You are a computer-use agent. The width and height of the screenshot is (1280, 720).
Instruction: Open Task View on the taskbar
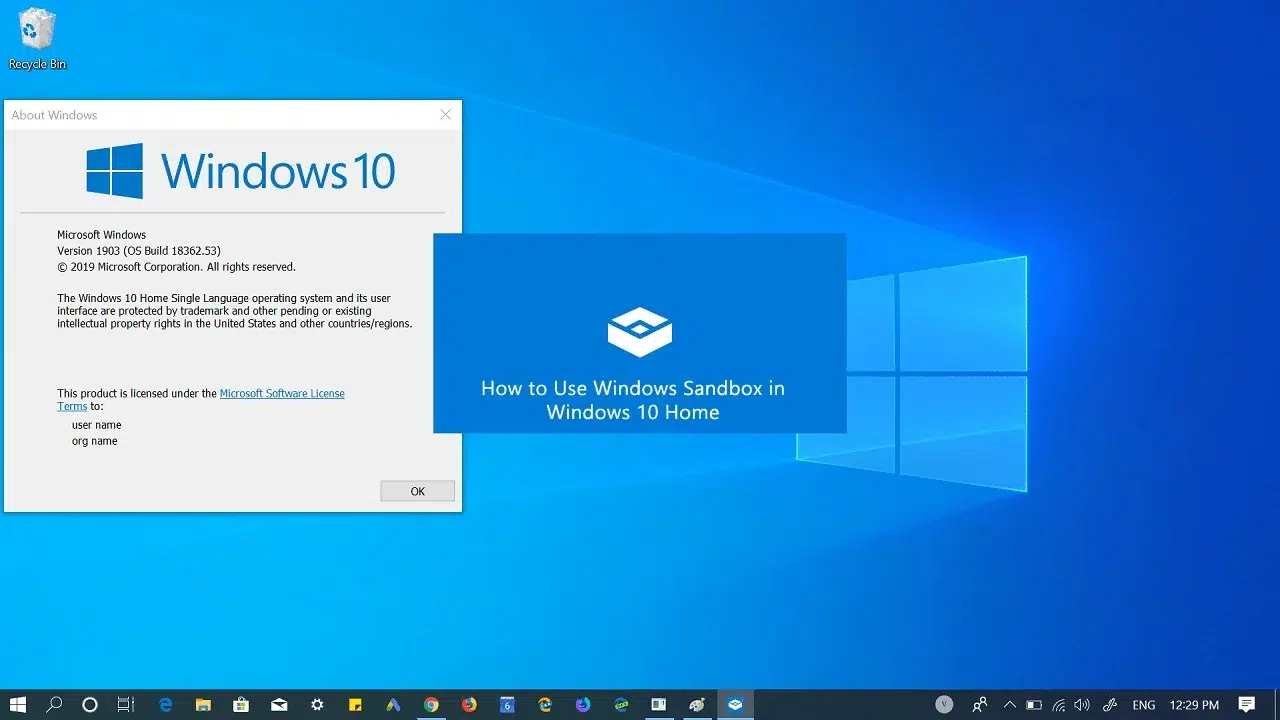pos(125,704)
